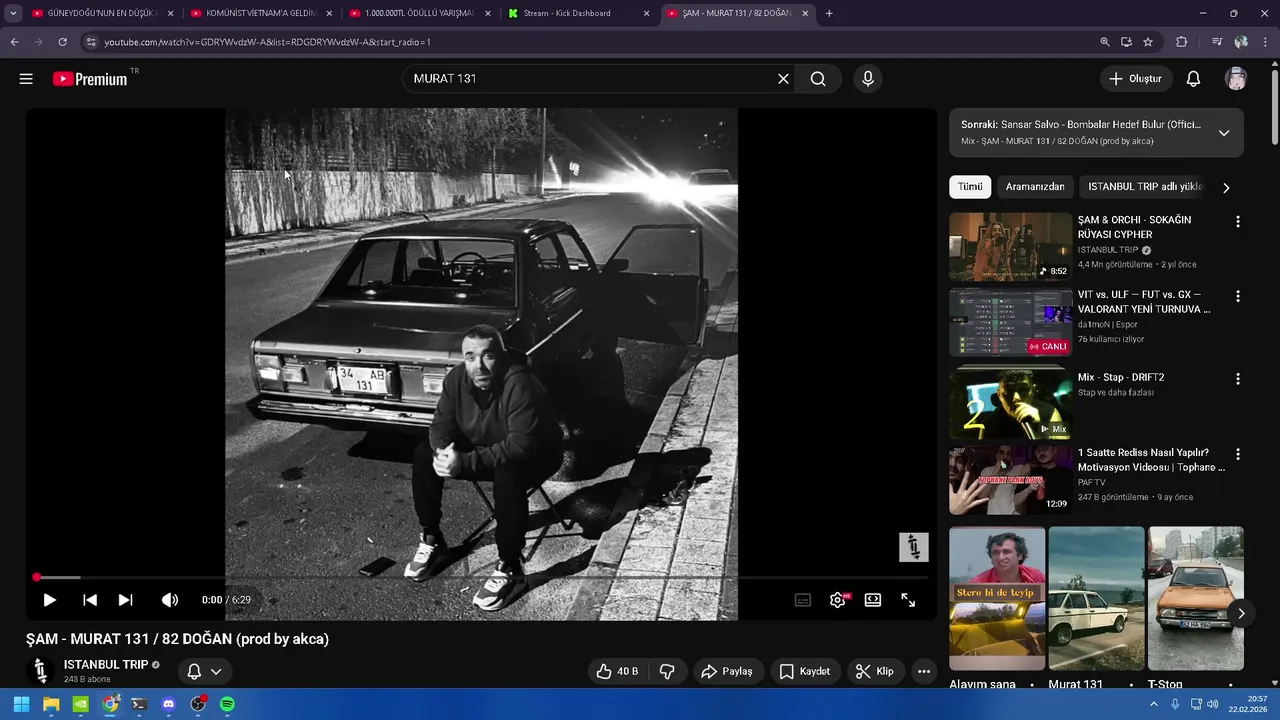Start voice search with microphone
Viewport: 1280px width, 720px height.
point(867,79)
